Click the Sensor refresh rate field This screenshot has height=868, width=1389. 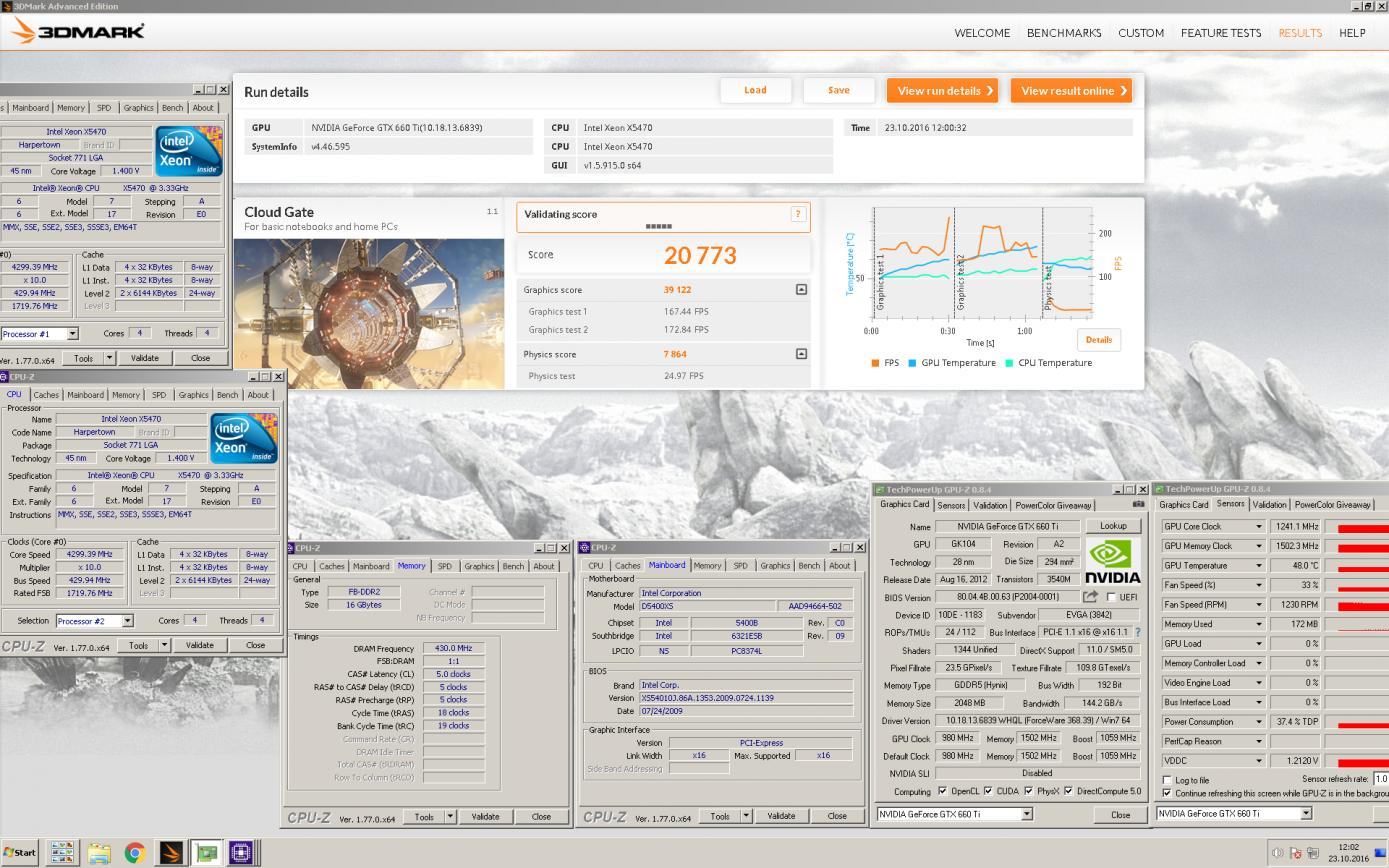tap(1380, 779)
